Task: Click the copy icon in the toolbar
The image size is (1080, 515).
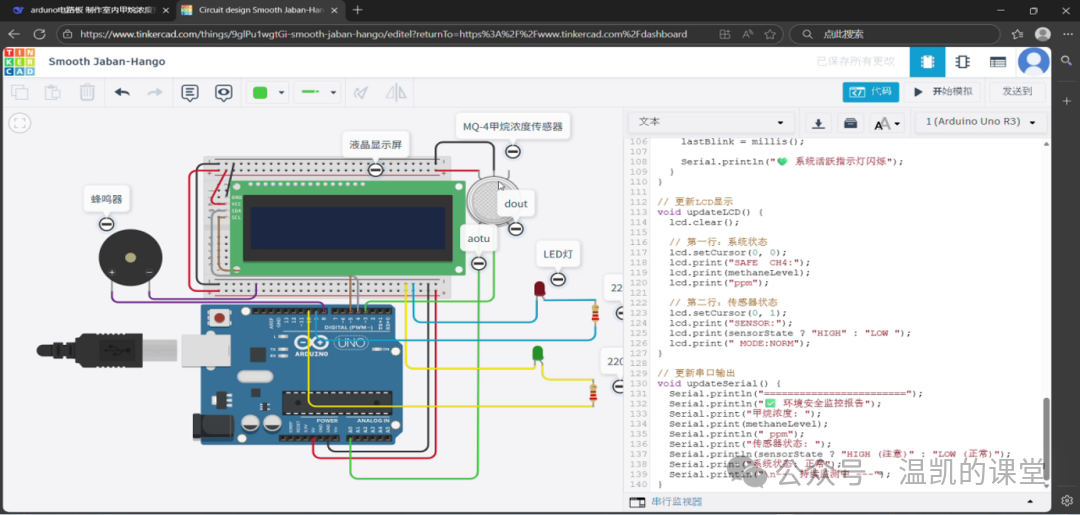Action: pyautogui.click(x=19, y=92)
